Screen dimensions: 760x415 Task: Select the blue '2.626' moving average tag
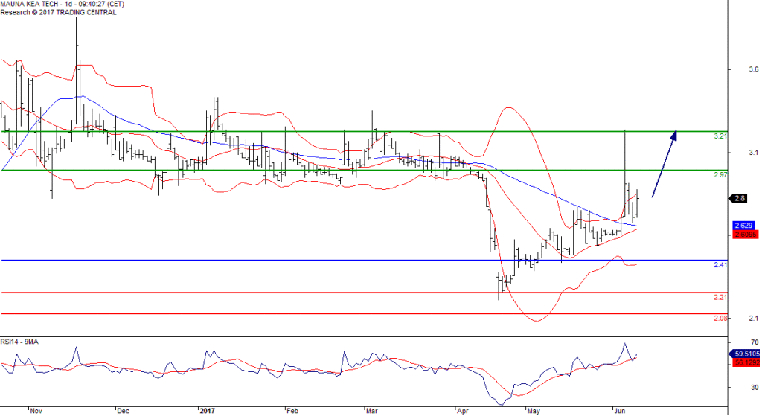[744, 226]
